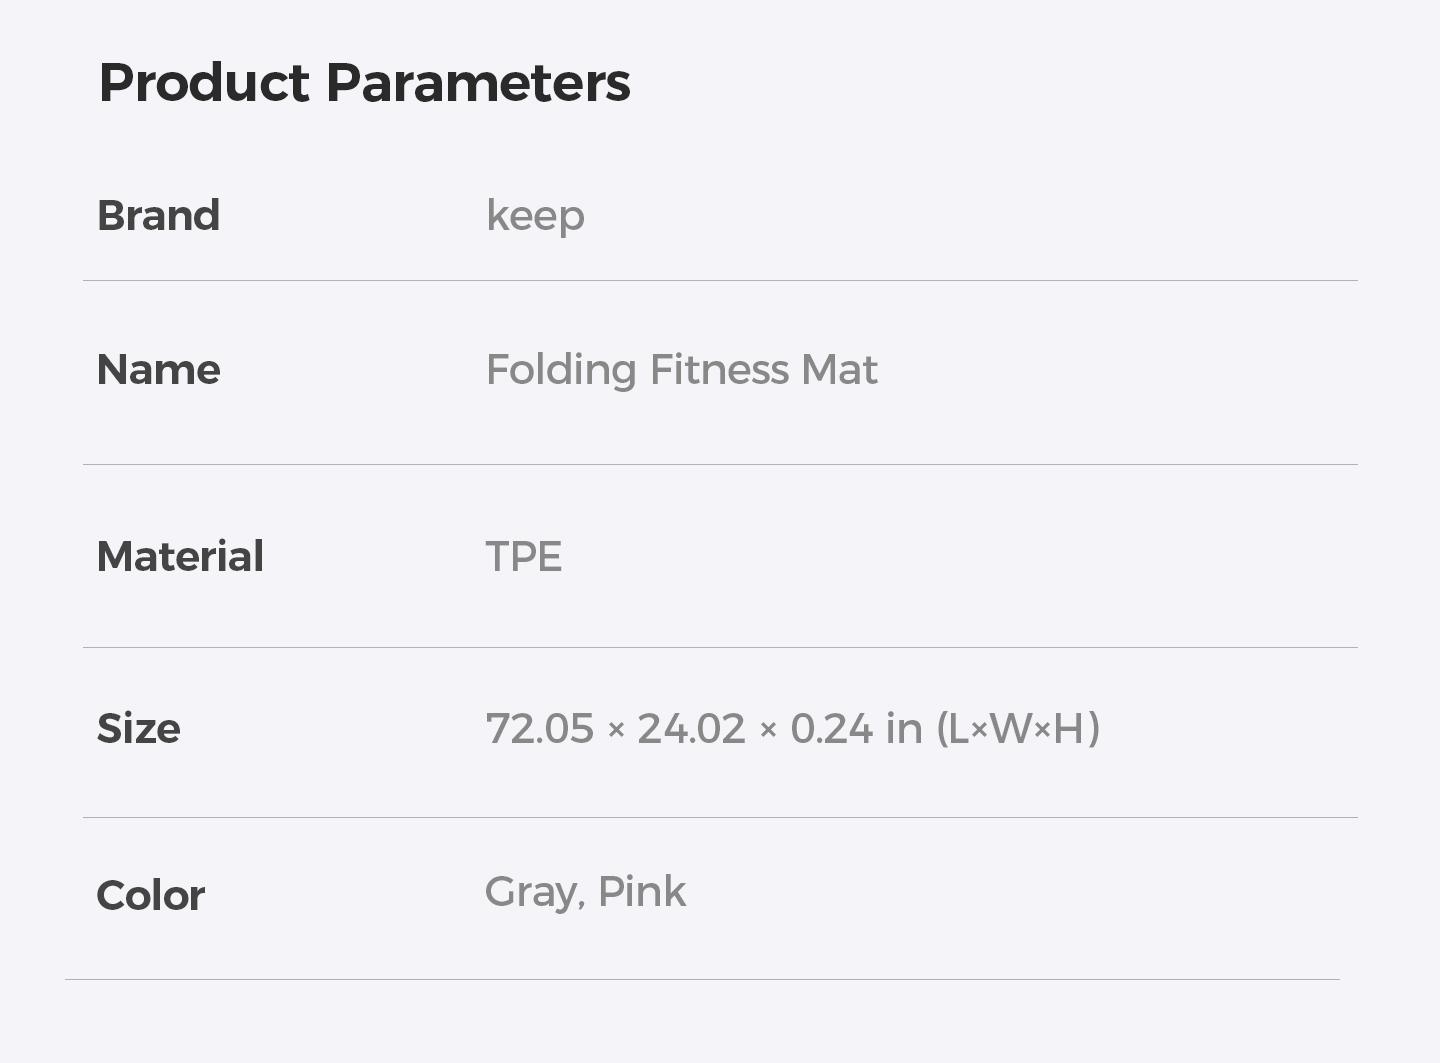Click the Size row label
The image size is (1440, 1063).
(x=138, y=729)
